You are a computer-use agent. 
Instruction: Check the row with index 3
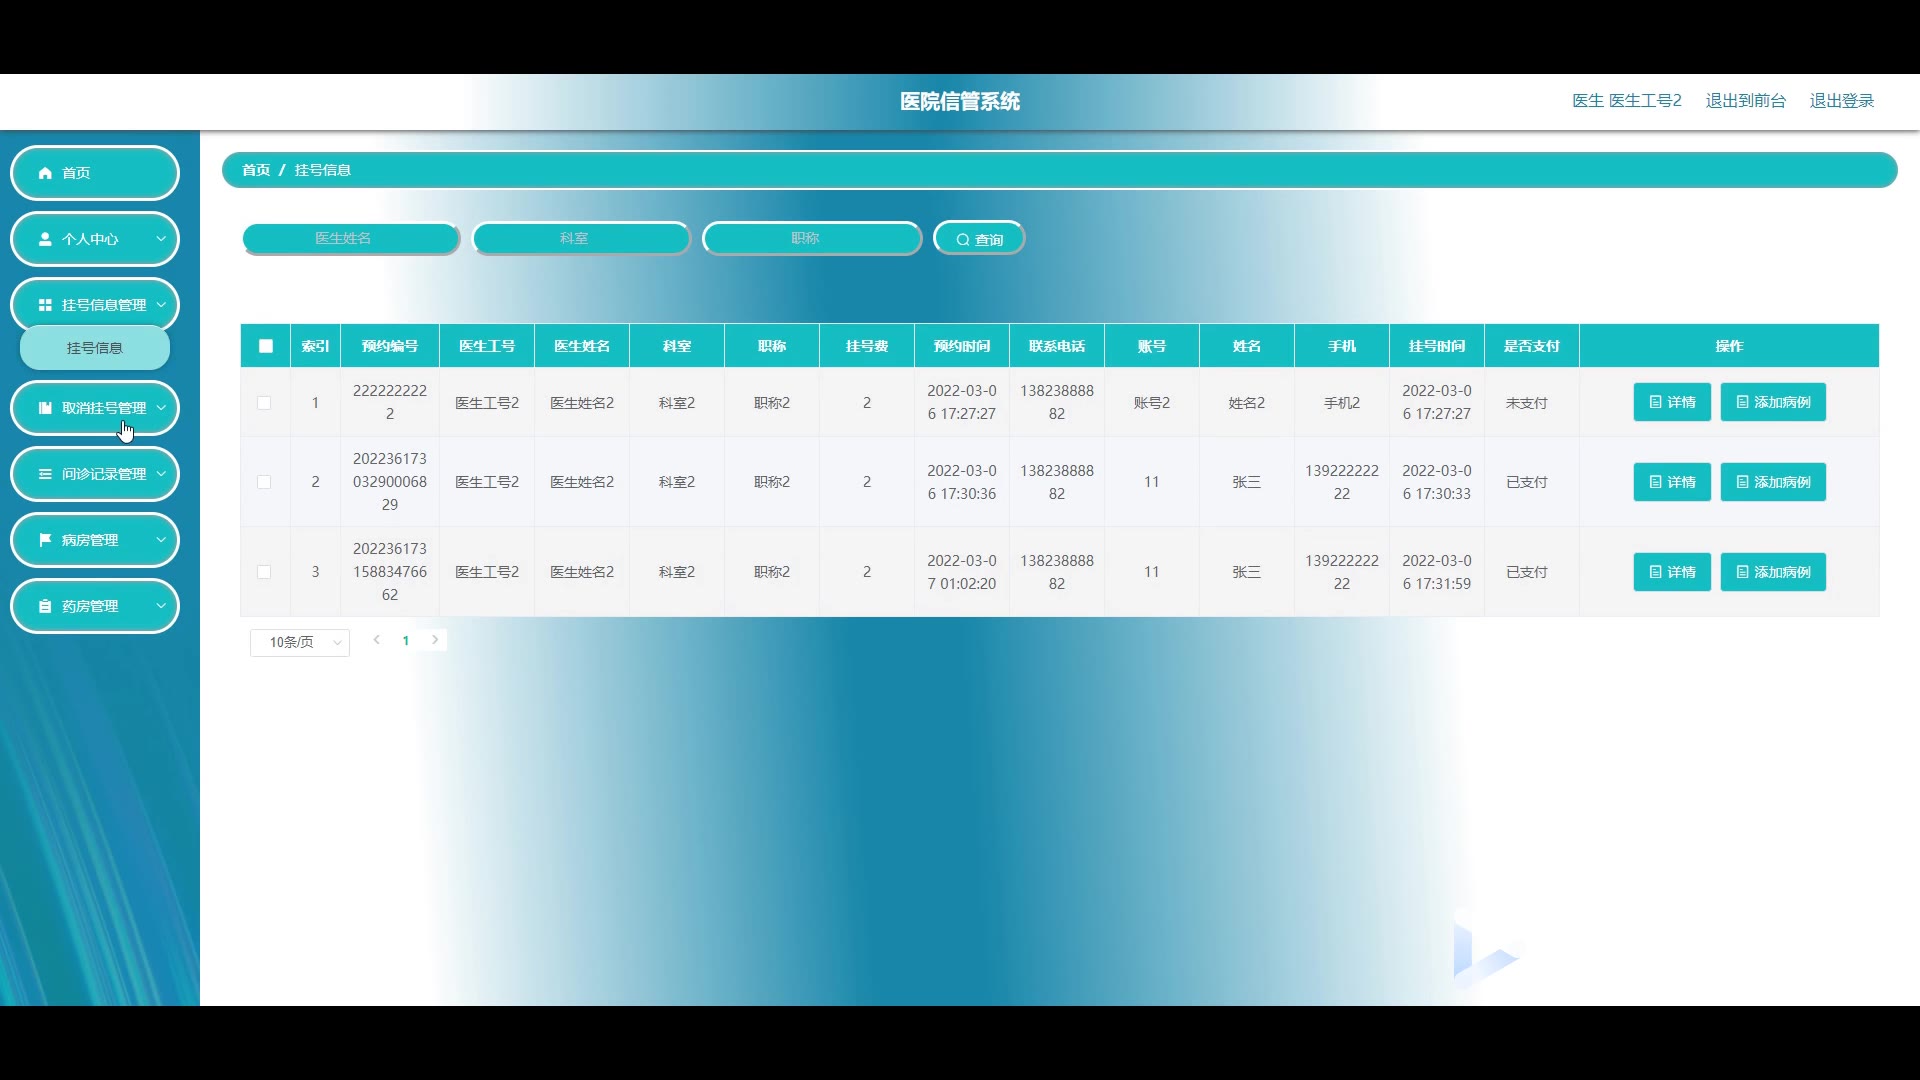[264, 572]
